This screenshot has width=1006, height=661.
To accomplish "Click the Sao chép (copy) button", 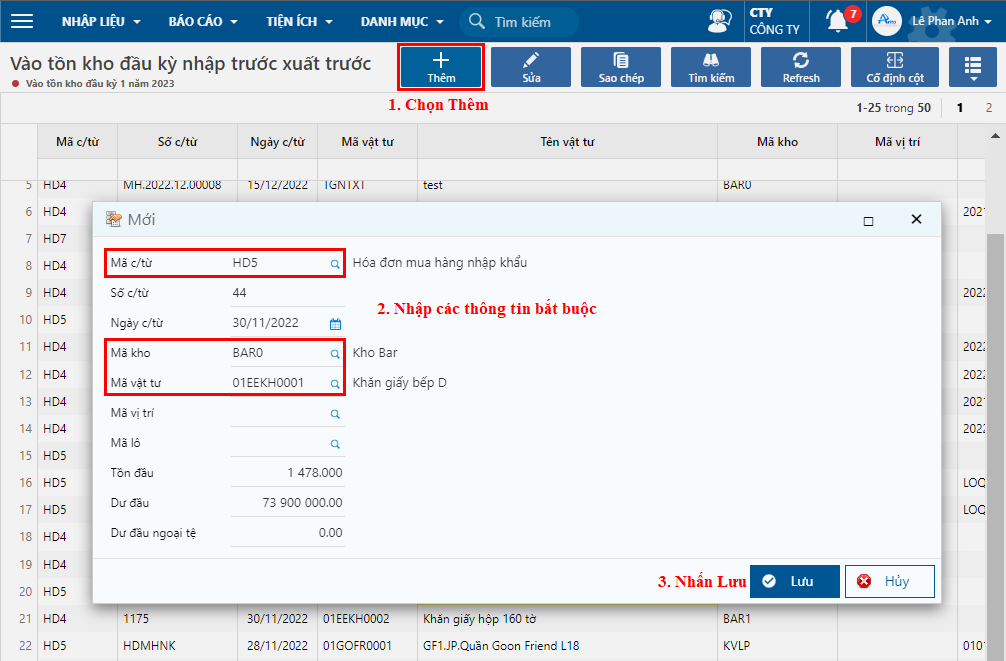I will pyautogui.click(x=621, y=67).
